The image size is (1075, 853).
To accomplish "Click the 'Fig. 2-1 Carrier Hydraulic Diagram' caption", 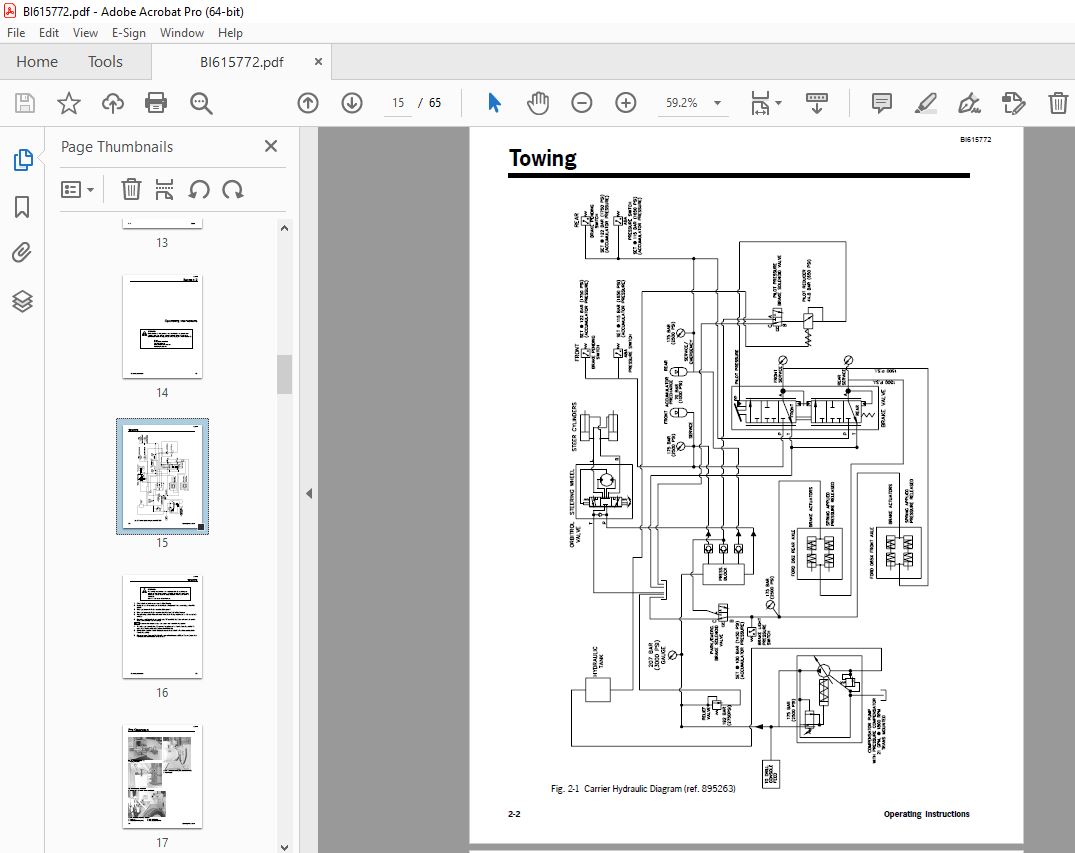I will 643,789.
